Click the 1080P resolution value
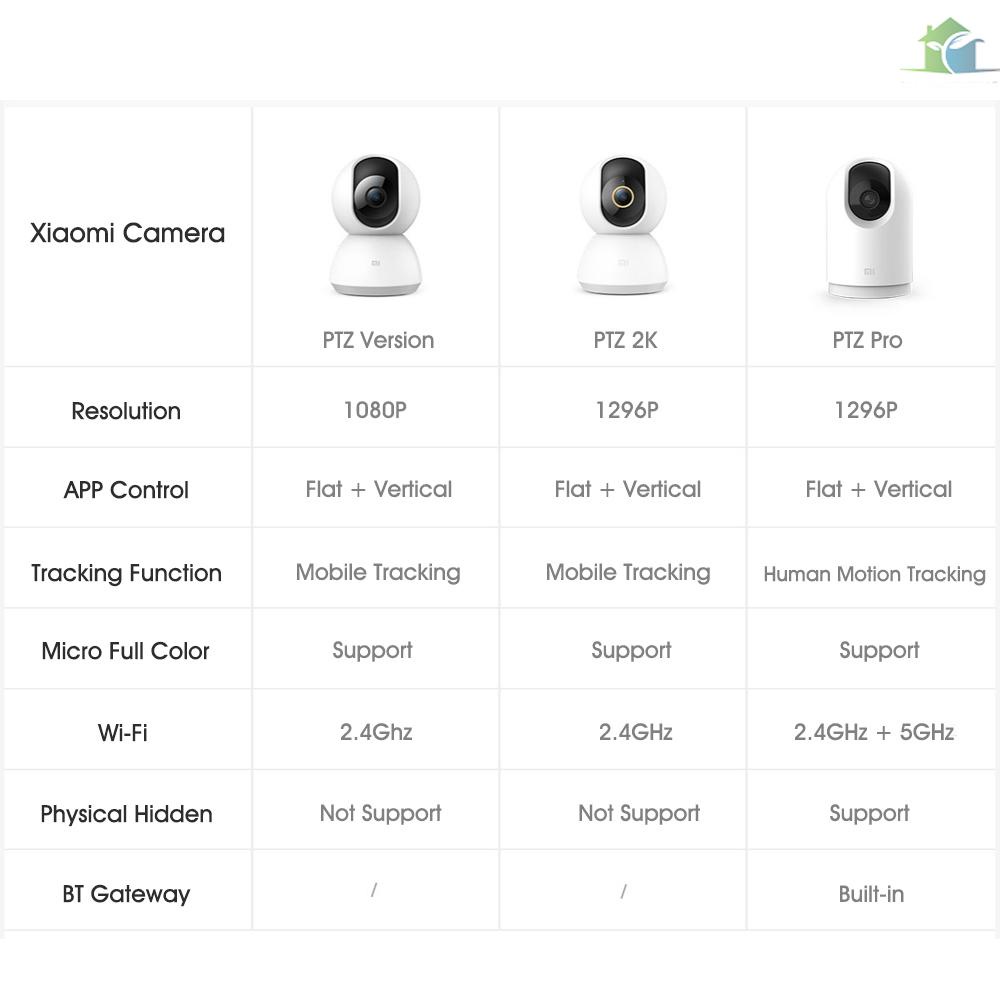Viewport: 1000px width, 1000px height. [375, 410]
